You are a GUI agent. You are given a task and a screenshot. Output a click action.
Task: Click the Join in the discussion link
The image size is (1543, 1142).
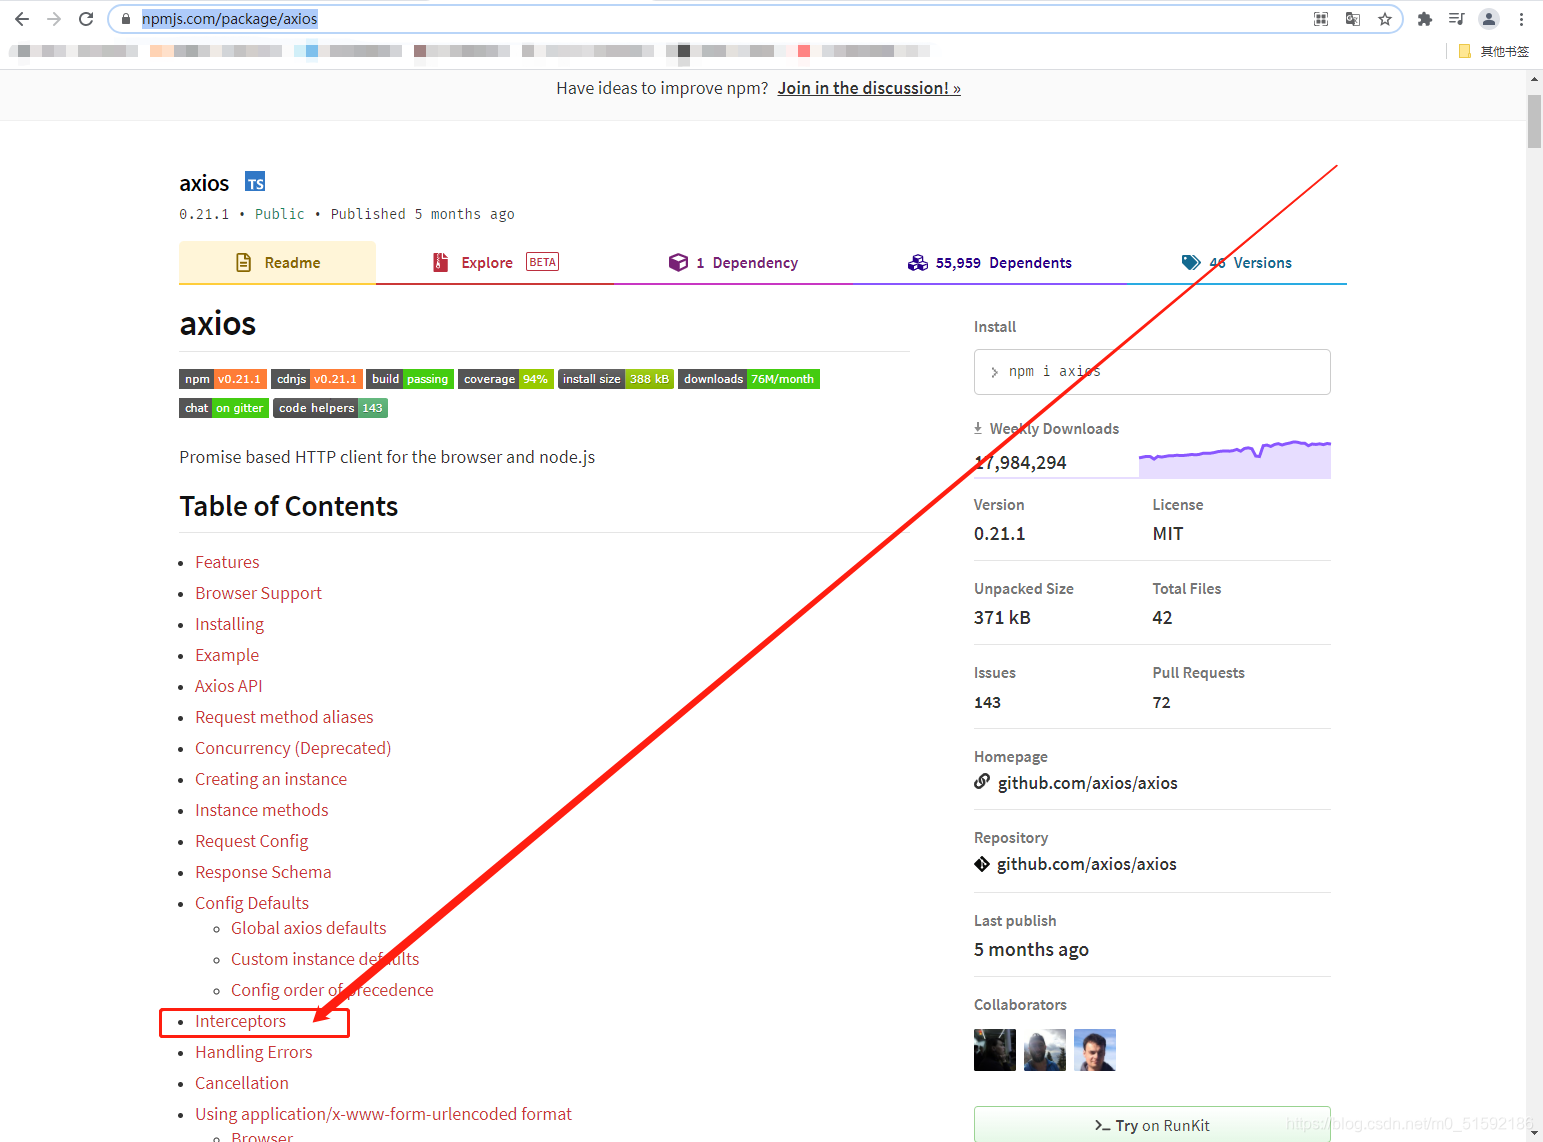click(x=869, y=88)
